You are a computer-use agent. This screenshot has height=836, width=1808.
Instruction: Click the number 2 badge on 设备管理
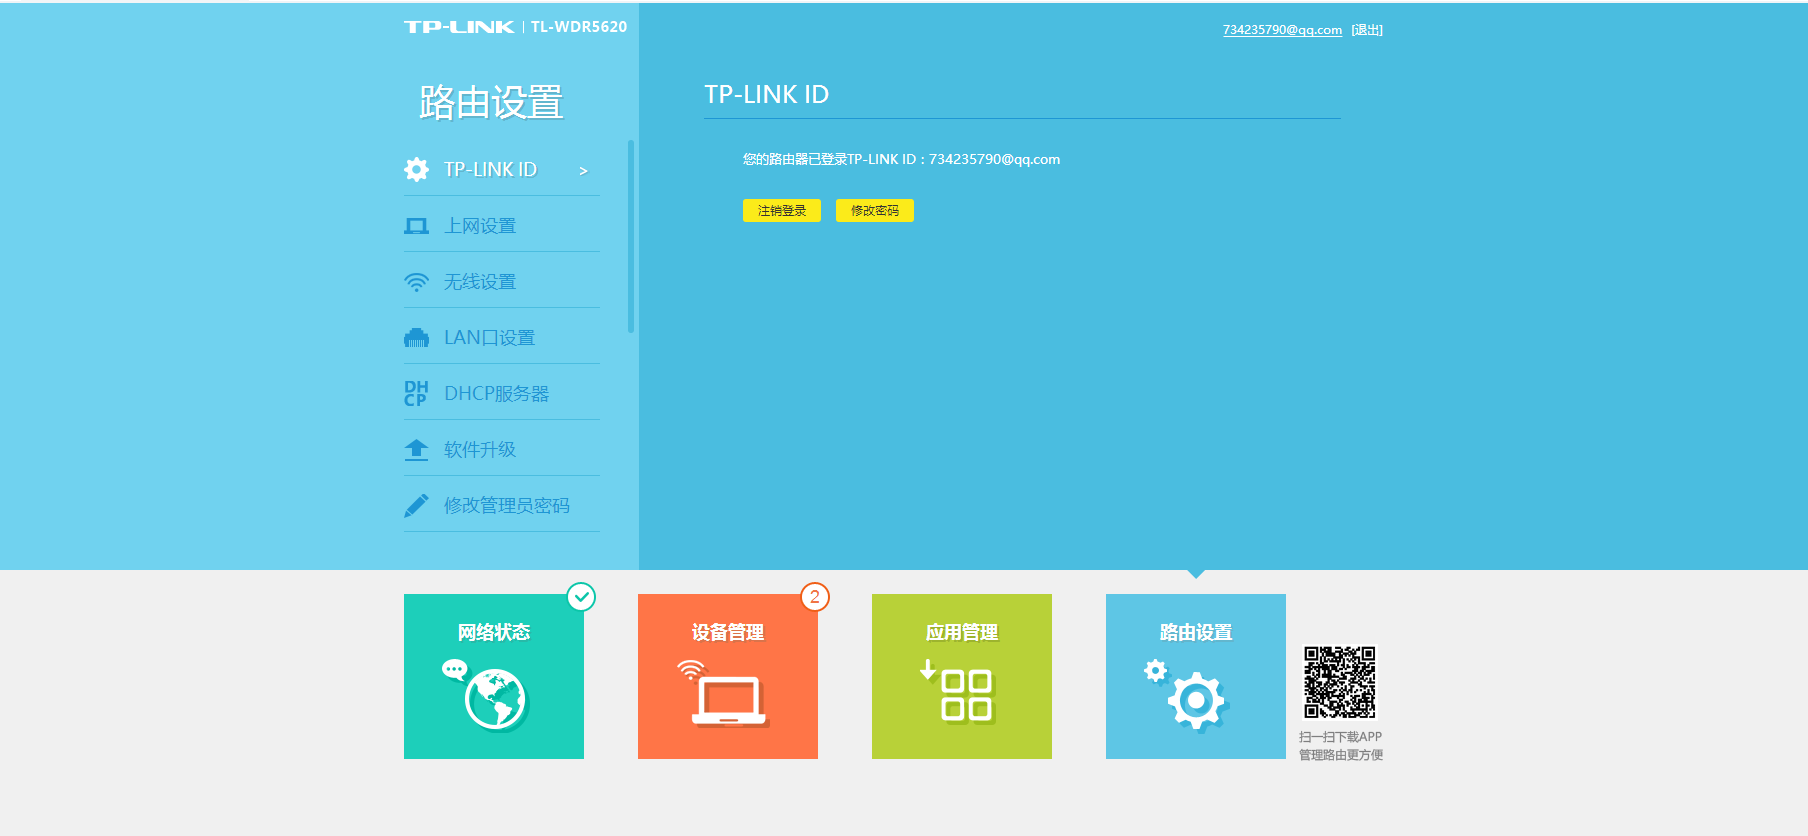click(815, 597)
